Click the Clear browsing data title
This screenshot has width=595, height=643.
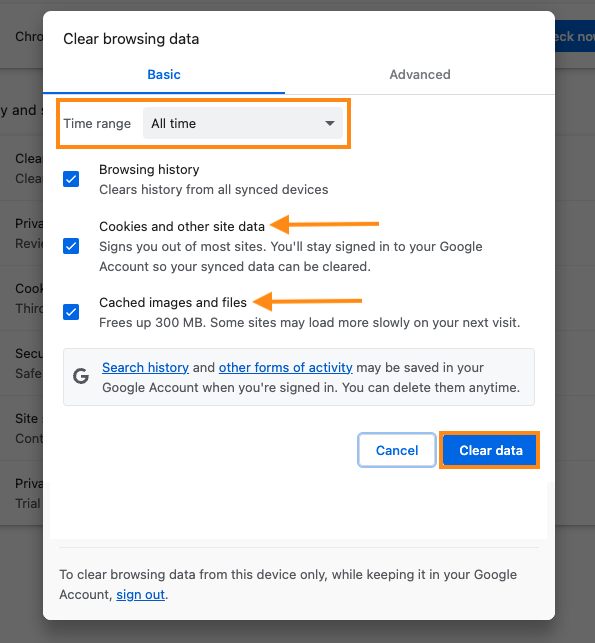(x=131, y=39)
